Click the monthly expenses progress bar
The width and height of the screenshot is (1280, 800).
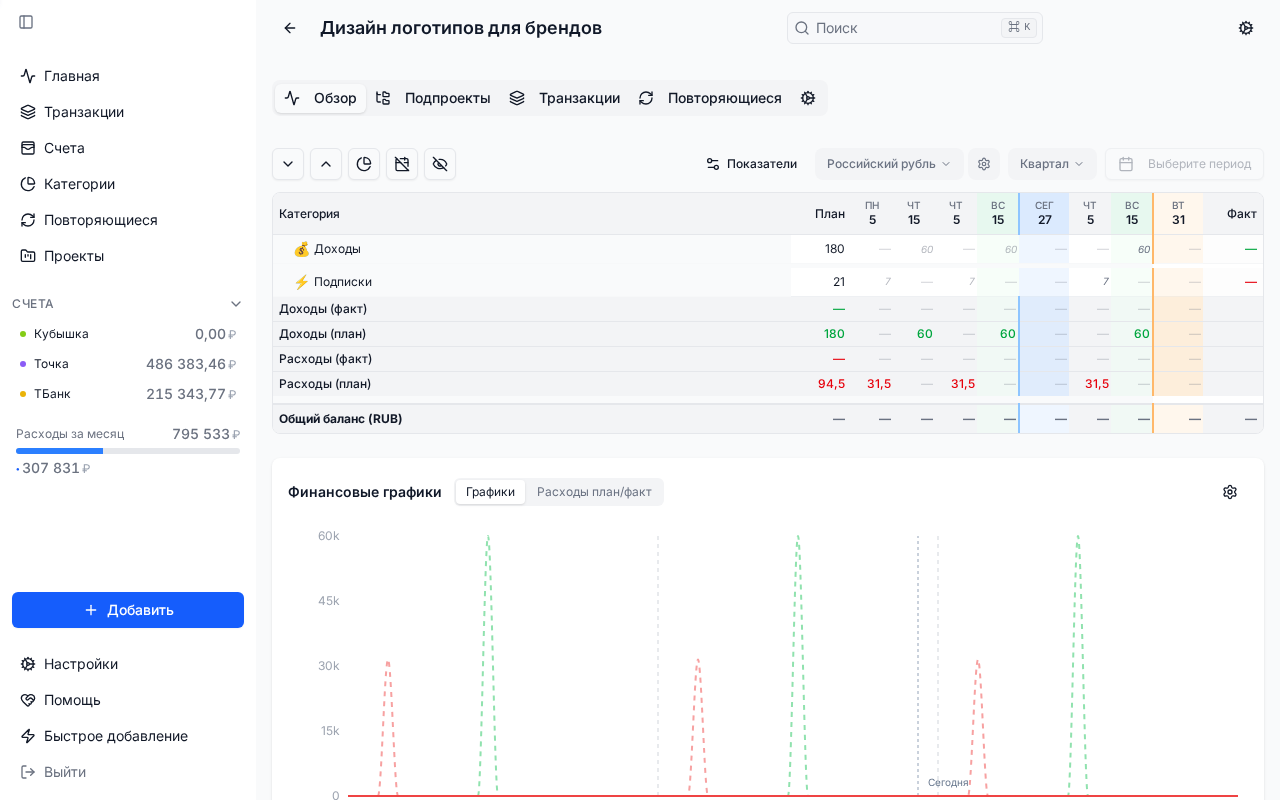tap(128, 450)
